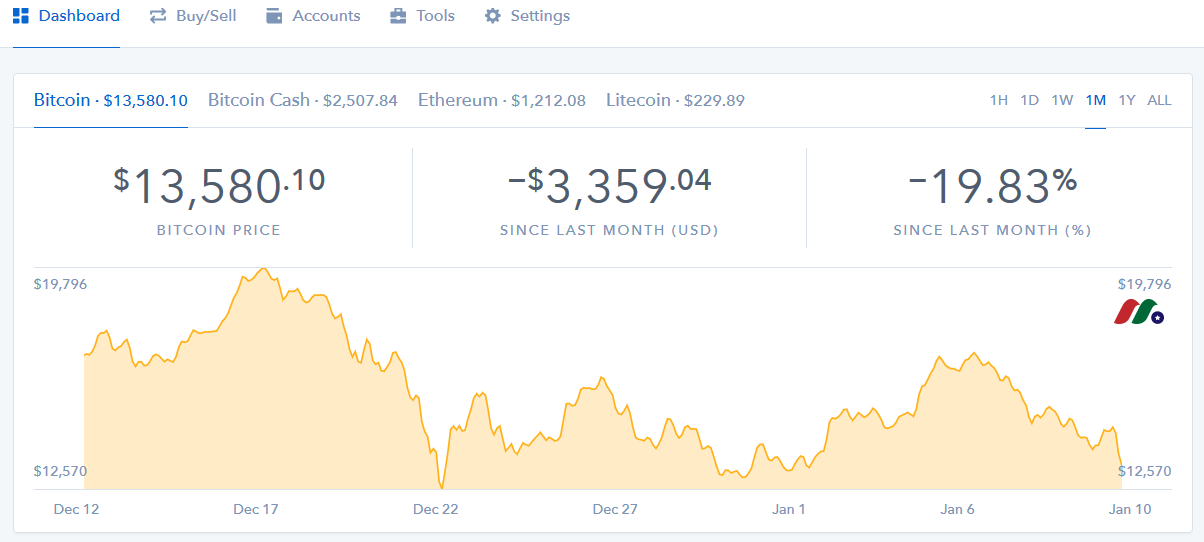Set chart range to 1W
This screenshot has height=542, width=1204.
point(1062,100)
